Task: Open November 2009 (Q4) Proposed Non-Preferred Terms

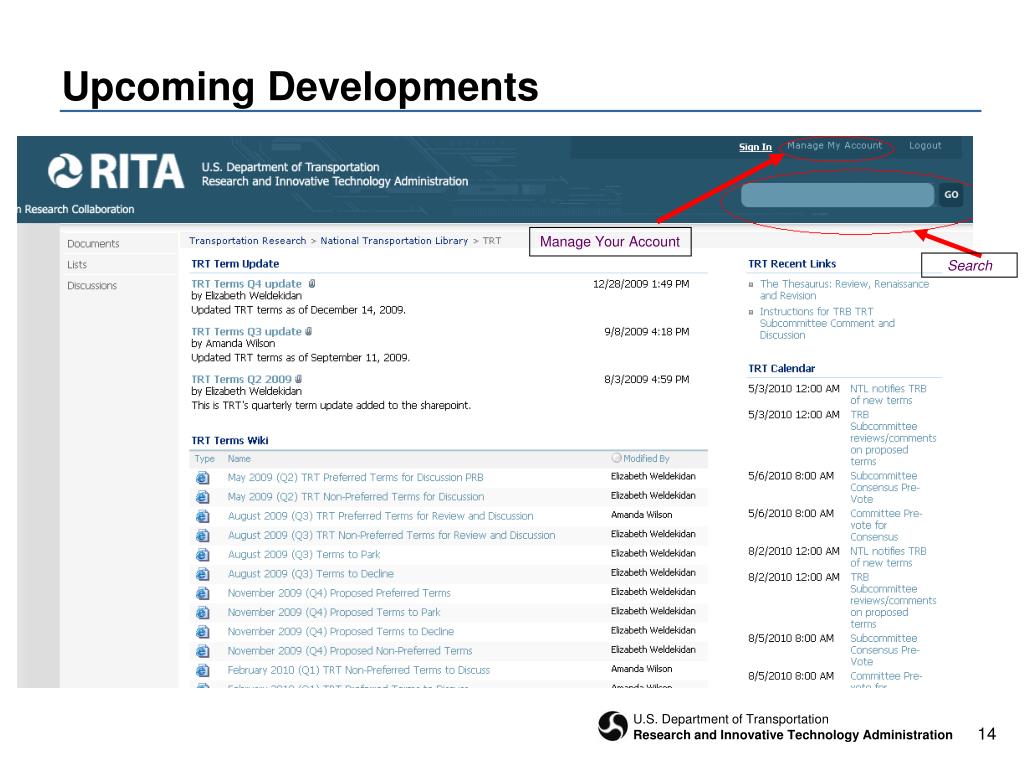Action: (349, 650)
